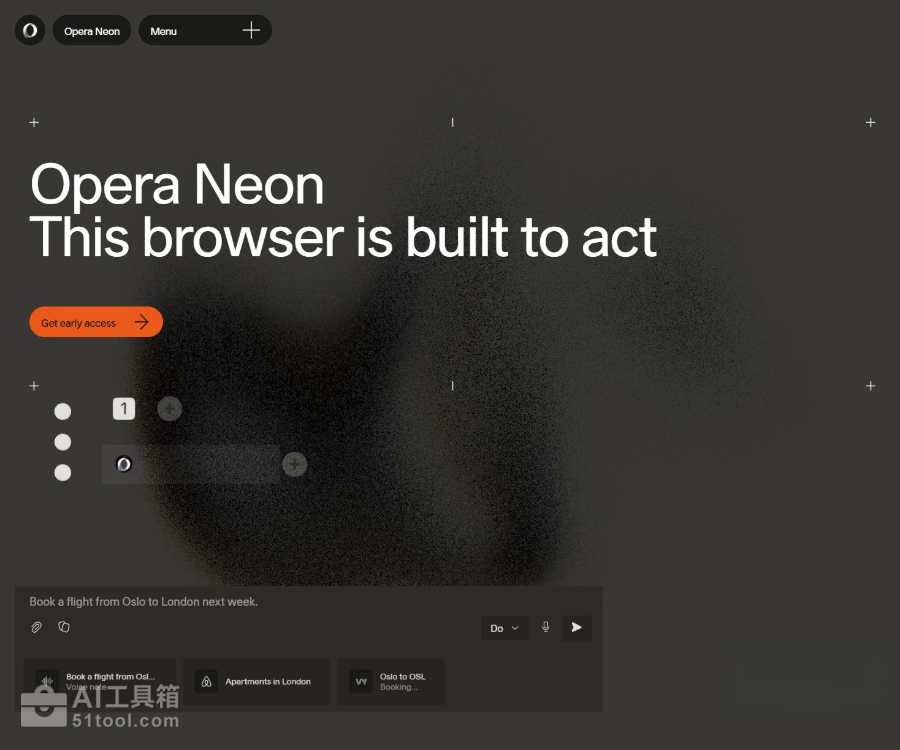Click the tabs context icon beside paperclip

click(x=64, y=627)
